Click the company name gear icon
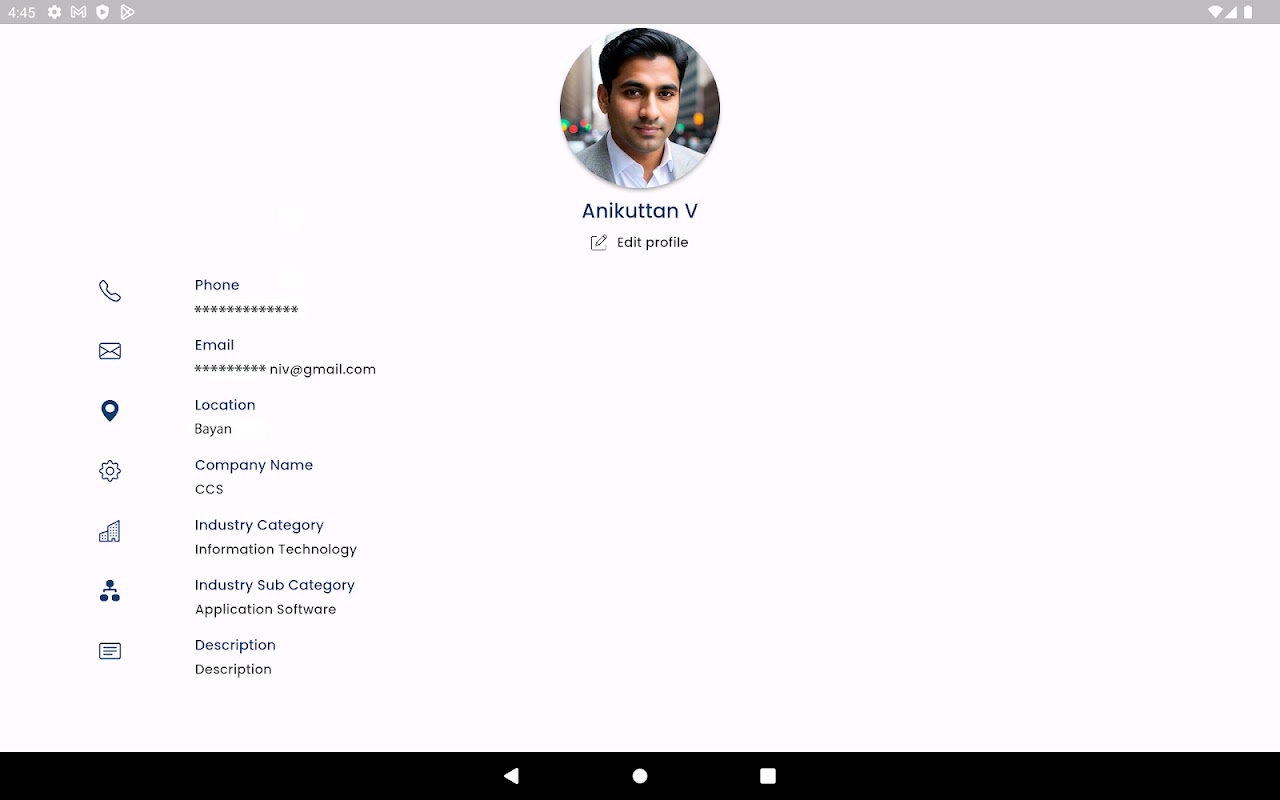The image size is (1280, 800). [x=110, y=471]
